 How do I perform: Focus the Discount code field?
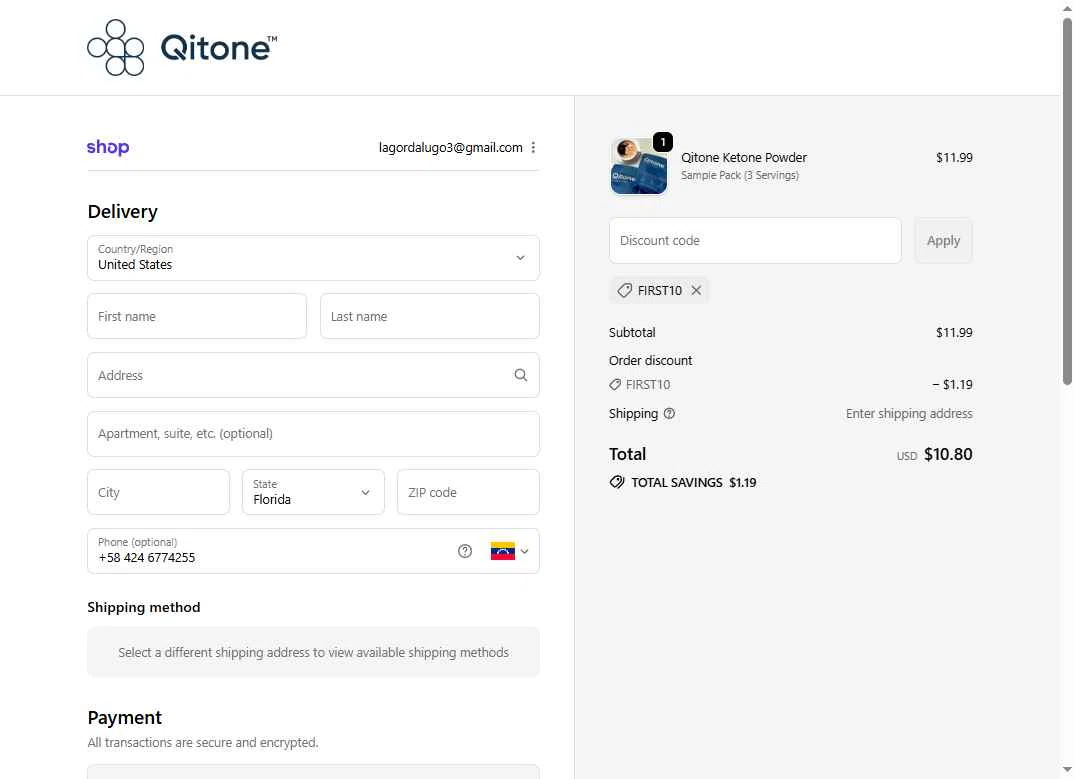click(x=756, y=241)
